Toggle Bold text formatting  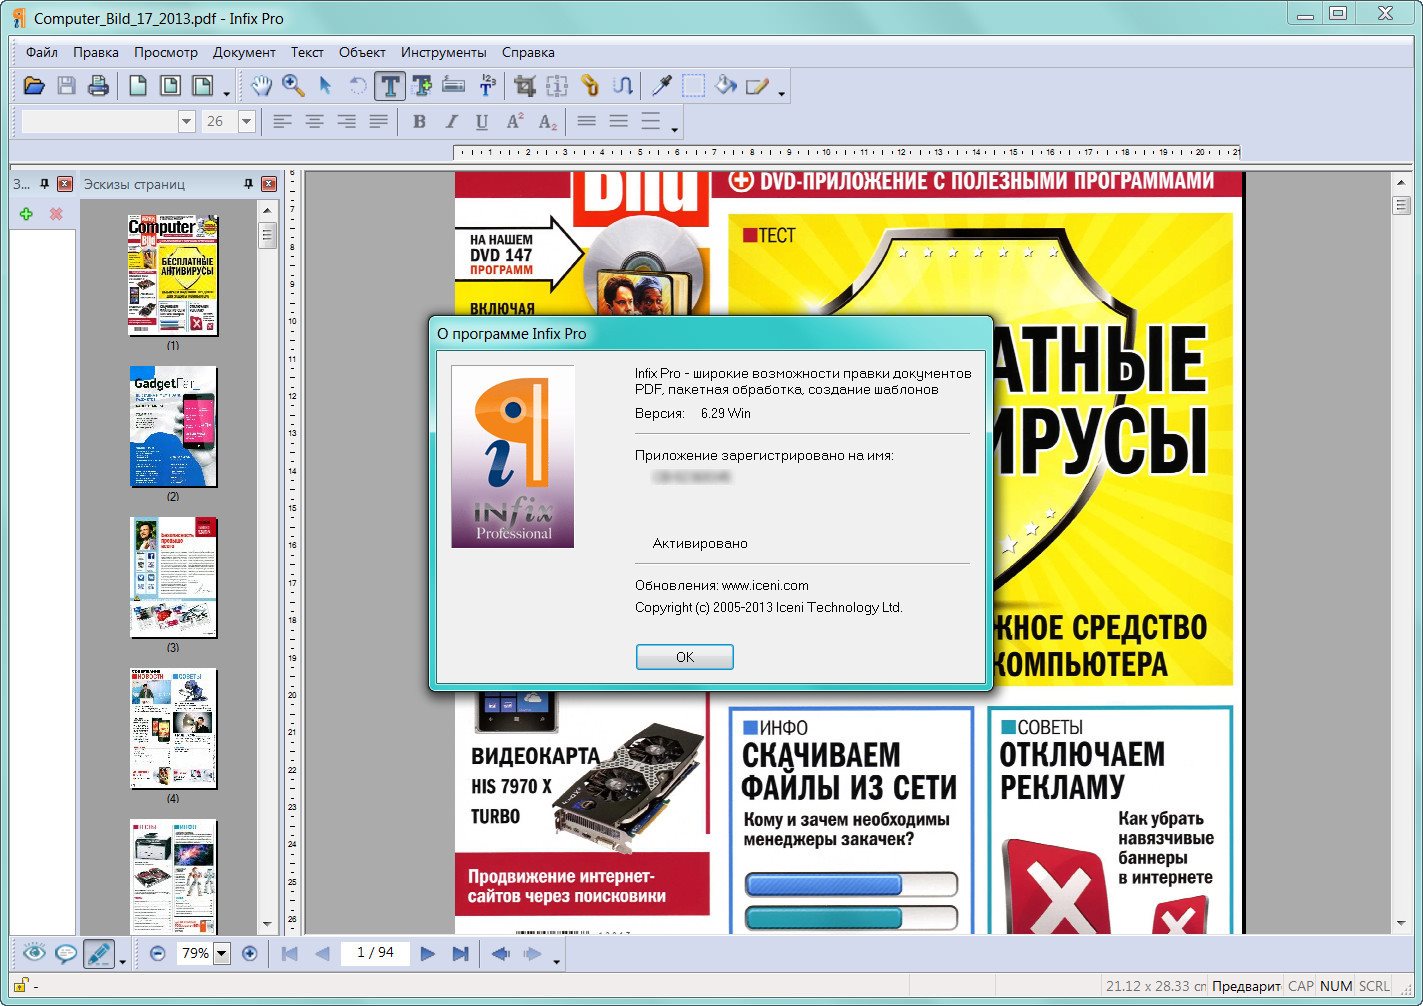coord(419,122)
